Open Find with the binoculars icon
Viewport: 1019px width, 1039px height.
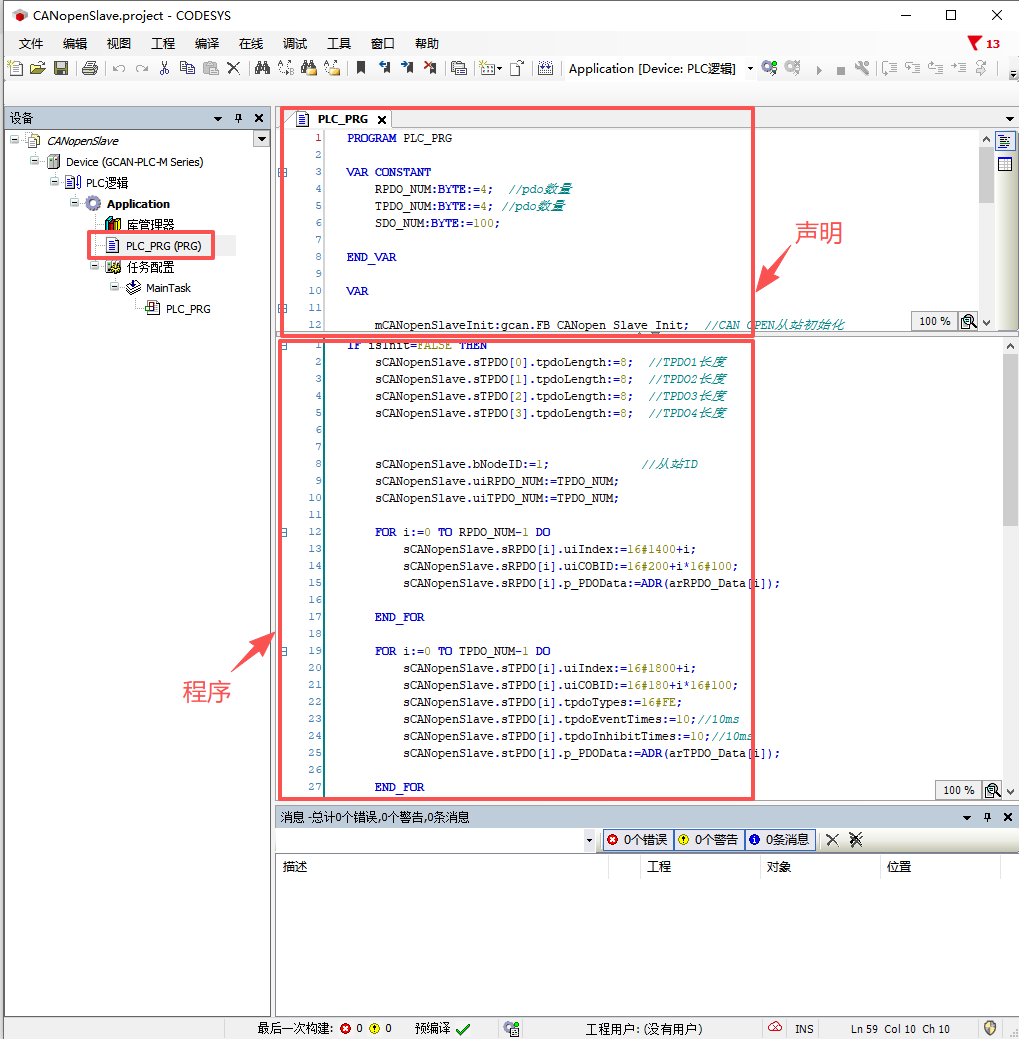tap(262, 68)
